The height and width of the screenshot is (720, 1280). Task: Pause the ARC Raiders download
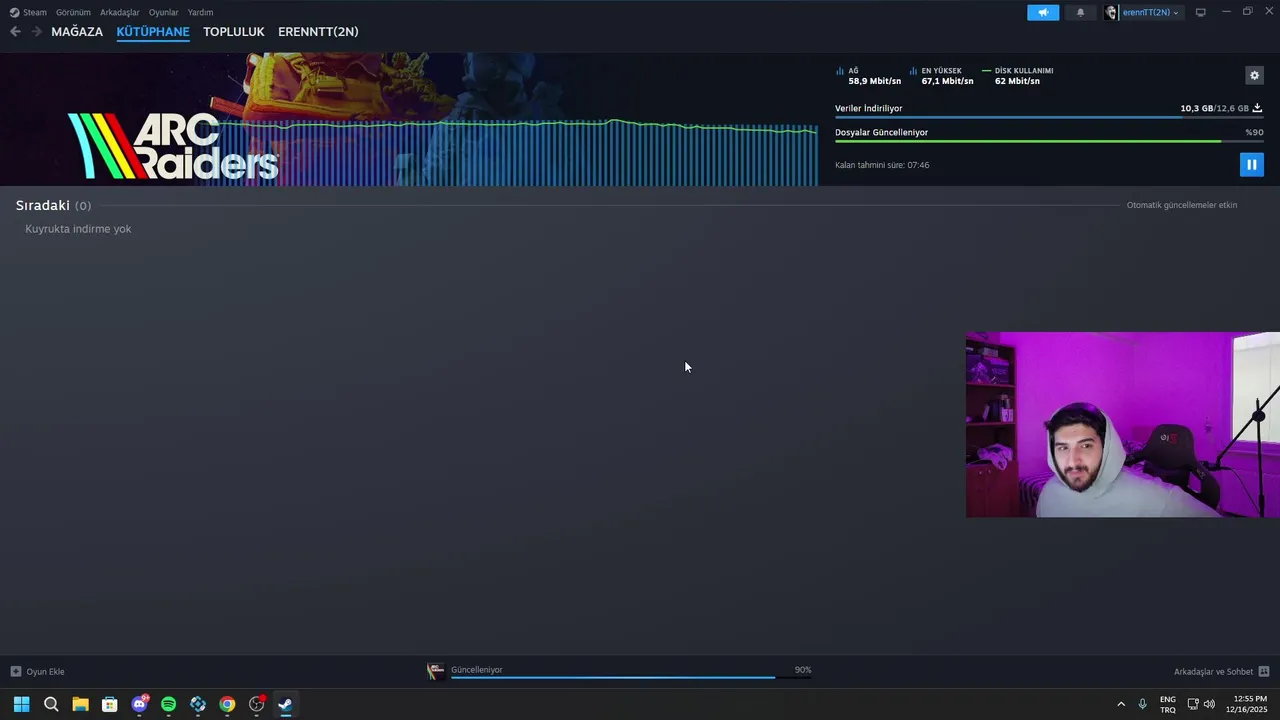tap(1251, 164)
